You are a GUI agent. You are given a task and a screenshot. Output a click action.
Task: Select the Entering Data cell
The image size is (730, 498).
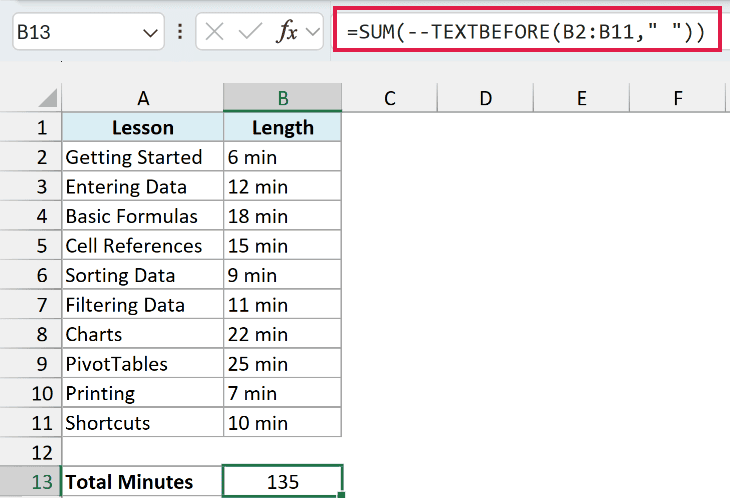(x=142, y=186)
